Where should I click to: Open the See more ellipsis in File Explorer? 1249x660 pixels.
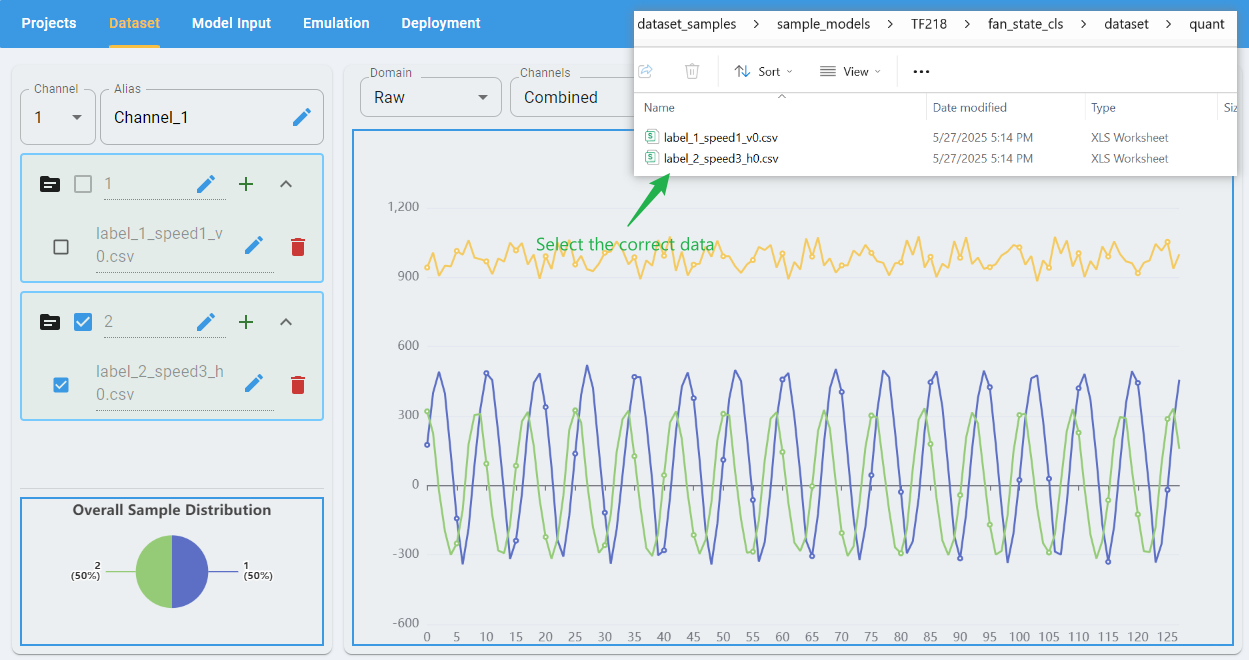(920, 71)
